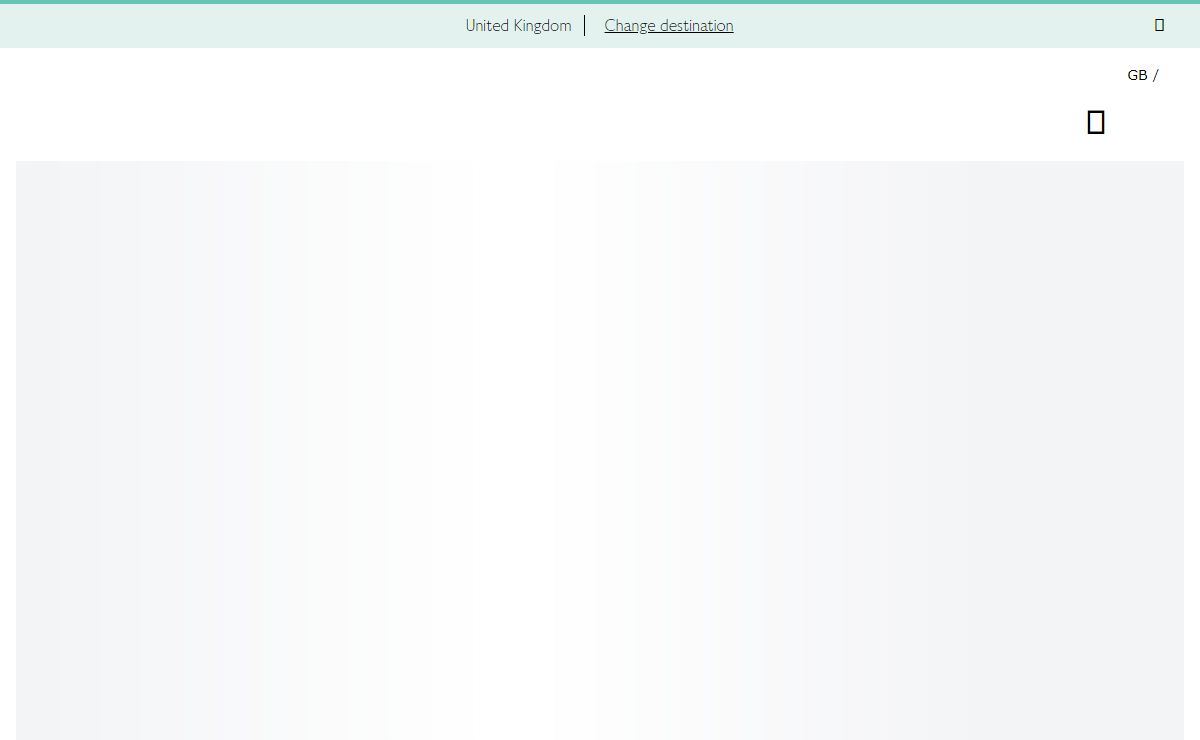The width and height of the screenshot is (1200, 740).
Task: Click the United Kingdom text
Action: tap(518, 26)
